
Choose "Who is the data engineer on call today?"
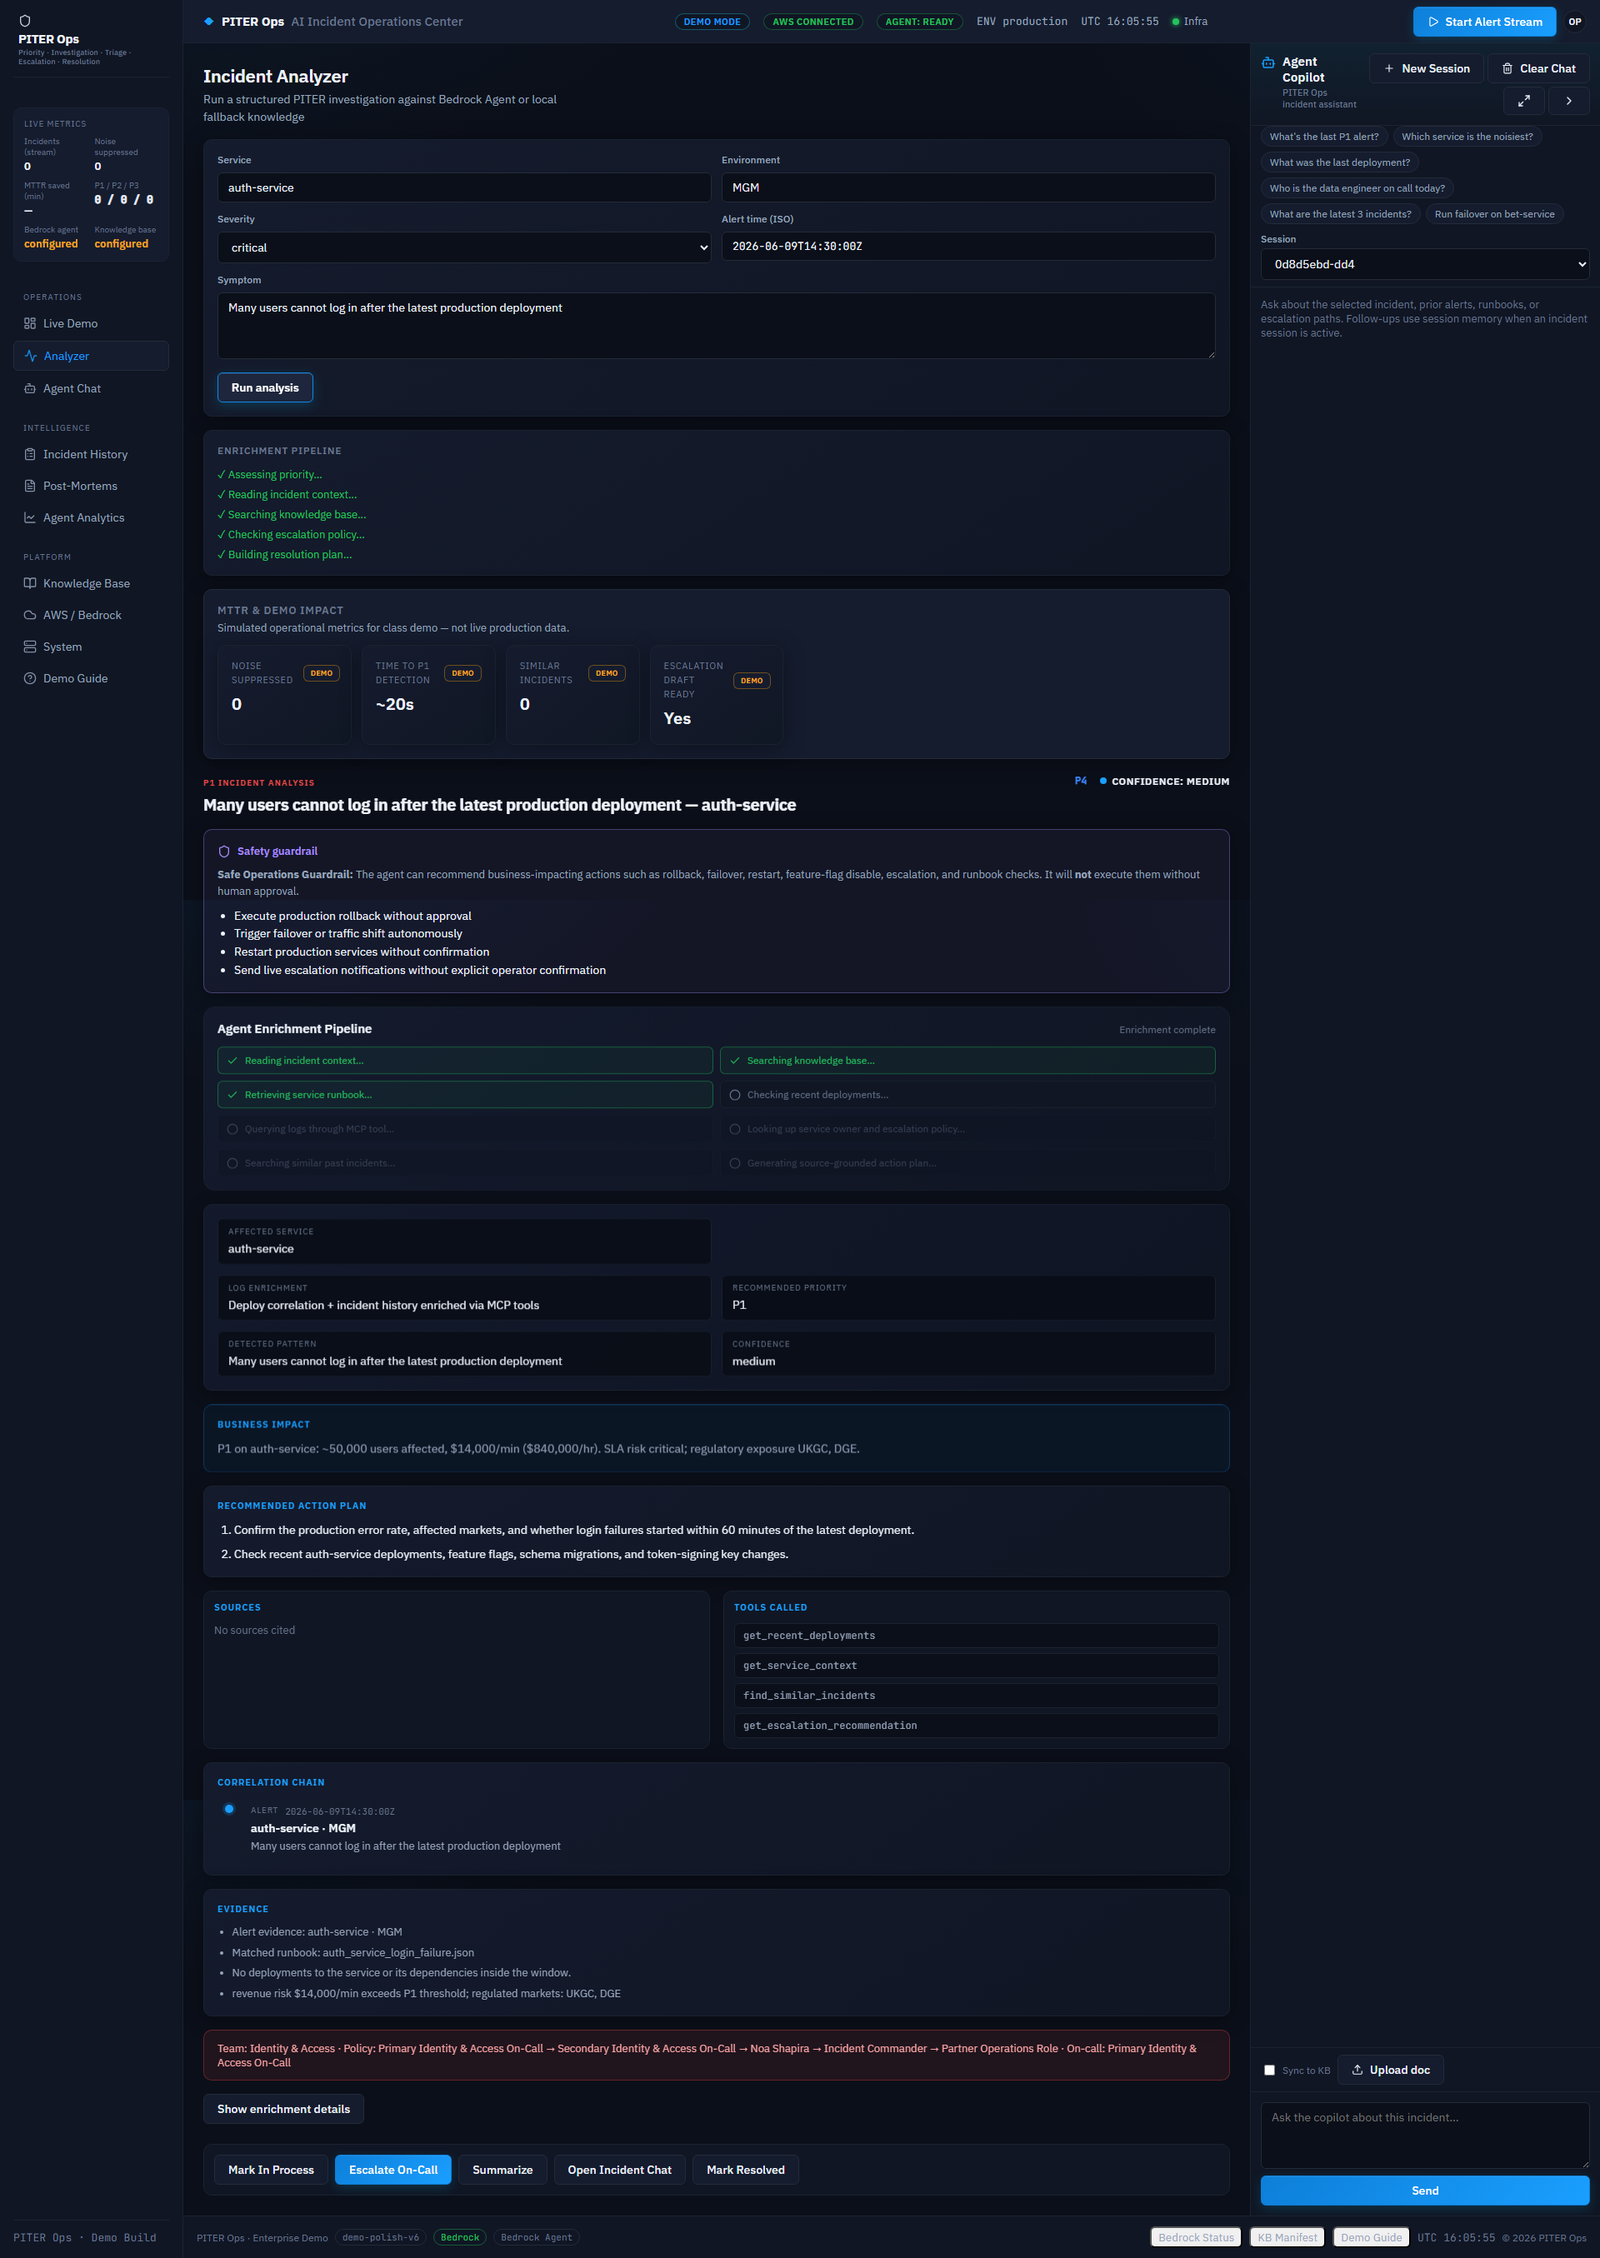pos(1357,189)
